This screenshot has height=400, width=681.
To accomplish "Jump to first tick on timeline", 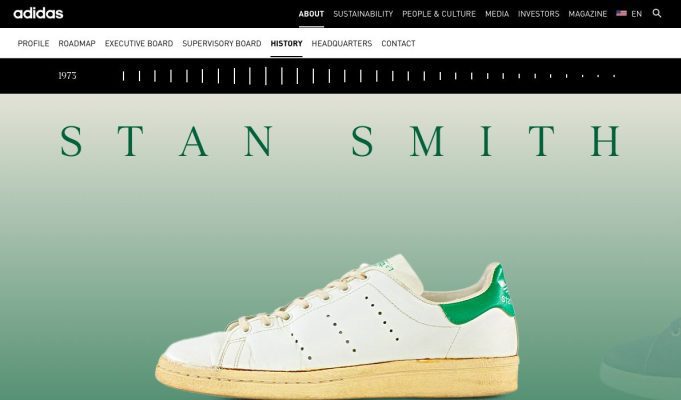I will [123, 76].
